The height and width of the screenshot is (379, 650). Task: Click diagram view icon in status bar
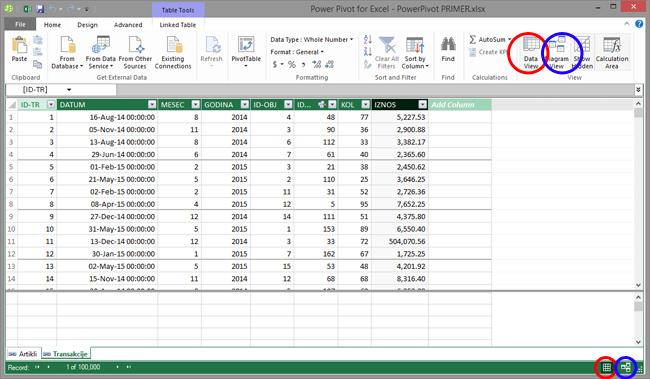[626, 367]
